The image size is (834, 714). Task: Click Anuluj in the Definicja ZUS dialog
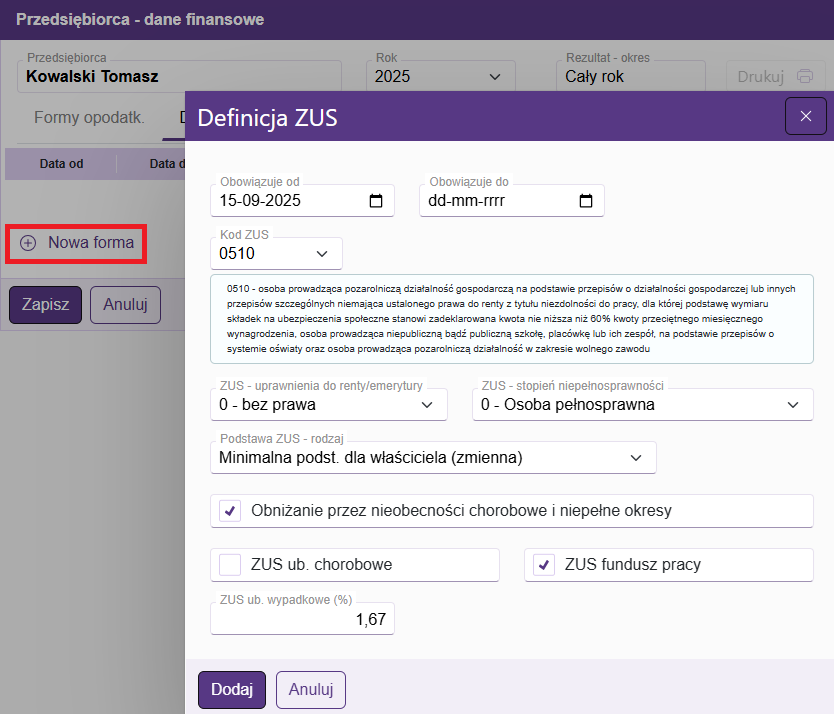point(310,689)
